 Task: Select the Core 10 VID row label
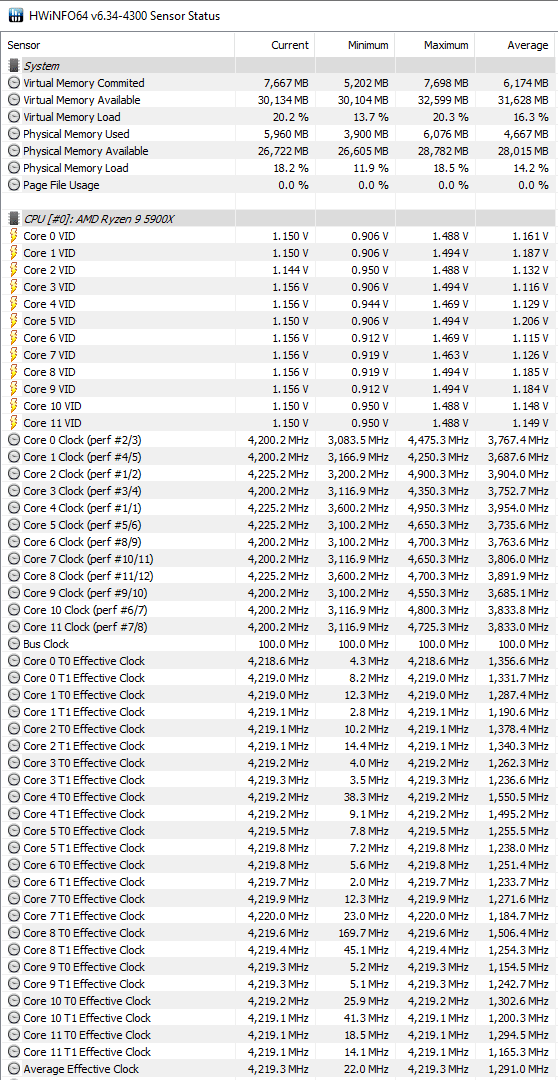pyautogui.click(x=52, y=406)
